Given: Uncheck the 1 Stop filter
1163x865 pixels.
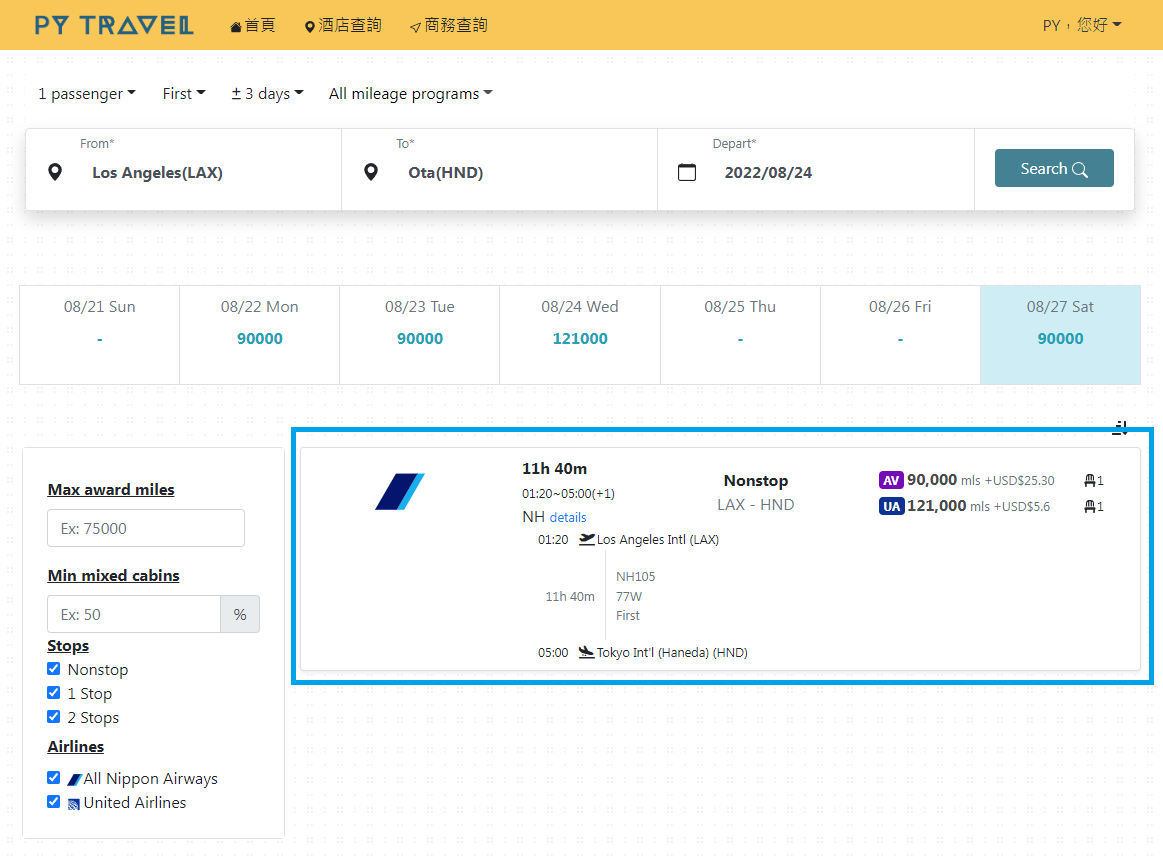Looking at the screenshot, I should click(x=53, y=693).
